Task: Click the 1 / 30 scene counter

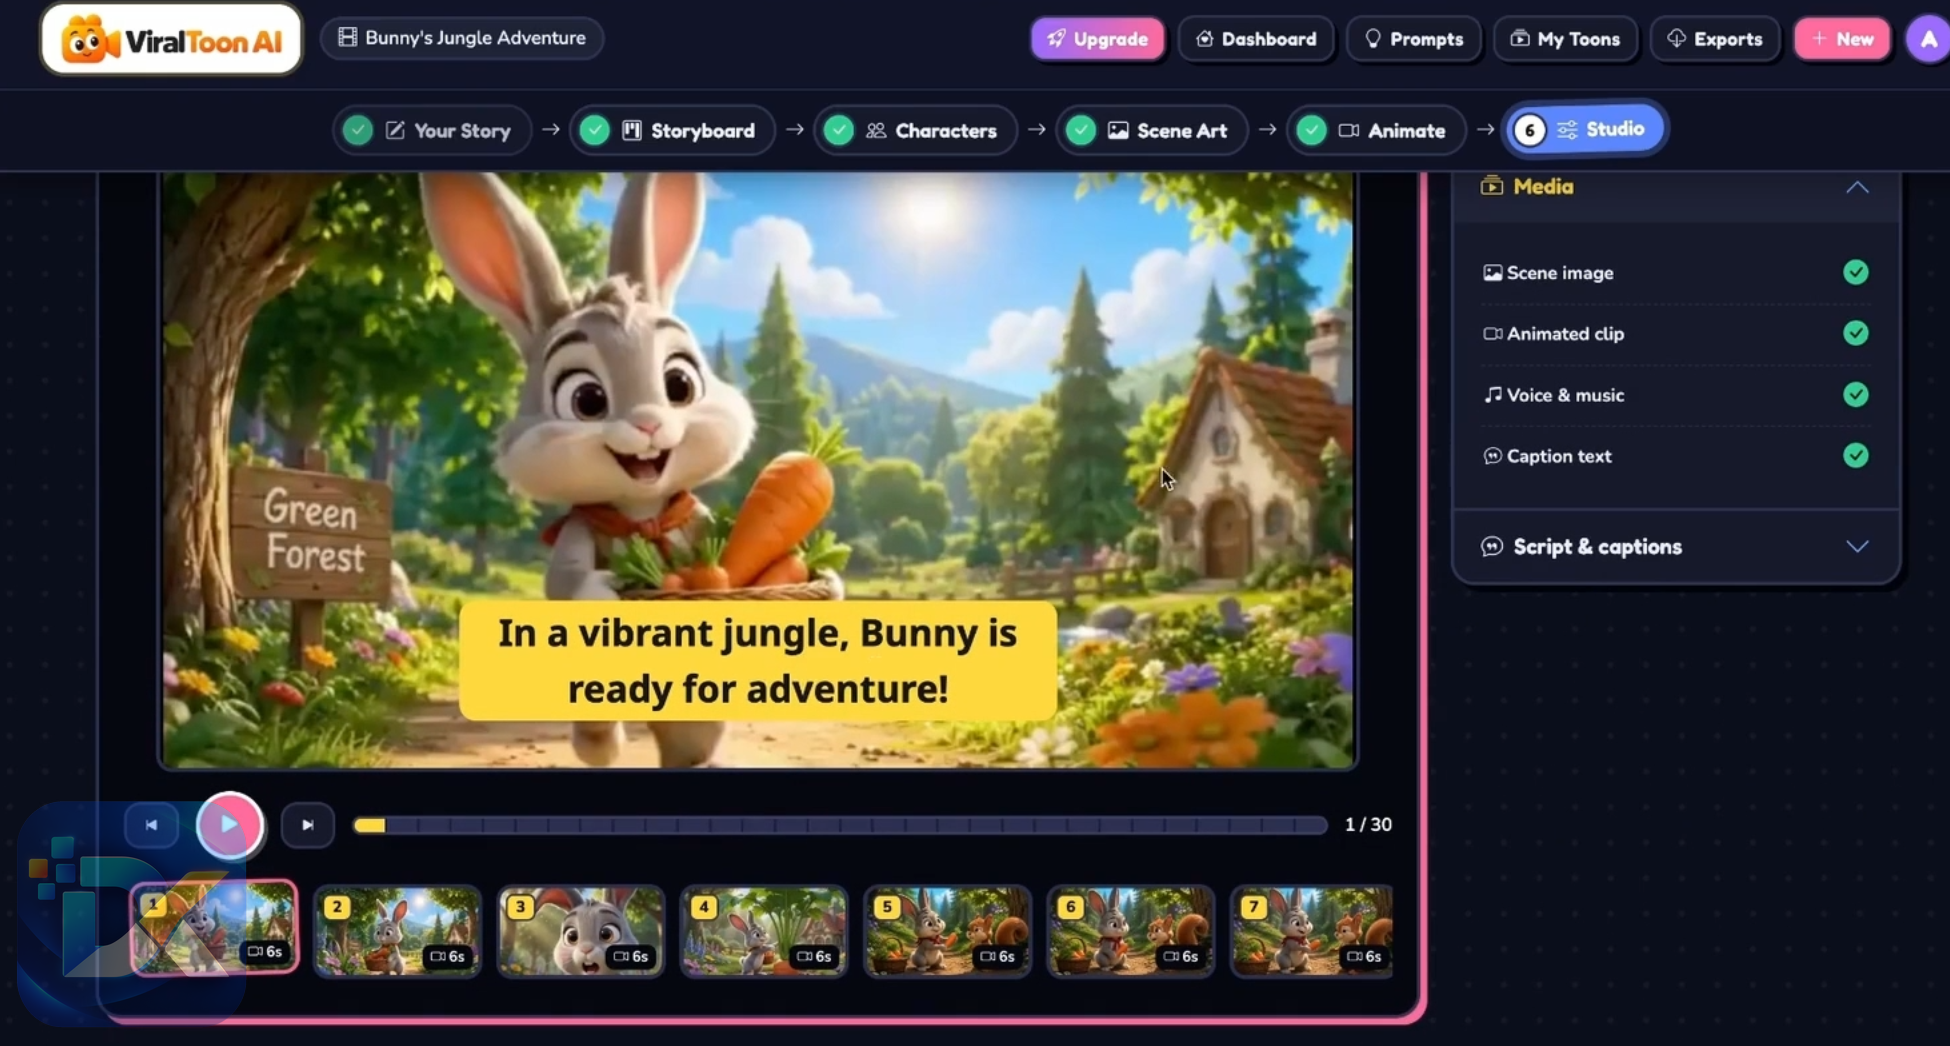Action: point(1368,825)
